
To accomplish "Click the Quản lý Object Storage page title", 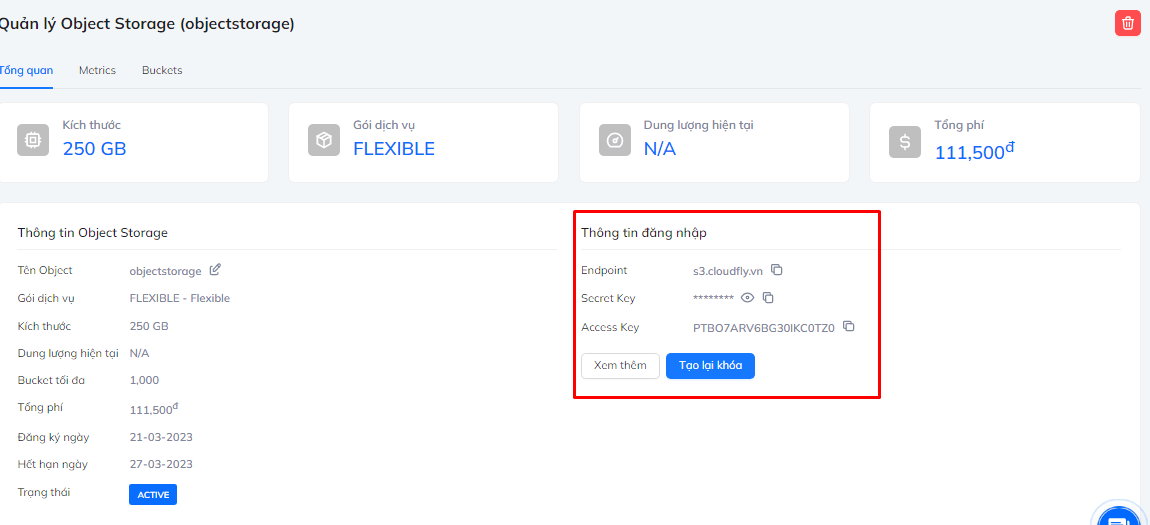I will 147,24.
